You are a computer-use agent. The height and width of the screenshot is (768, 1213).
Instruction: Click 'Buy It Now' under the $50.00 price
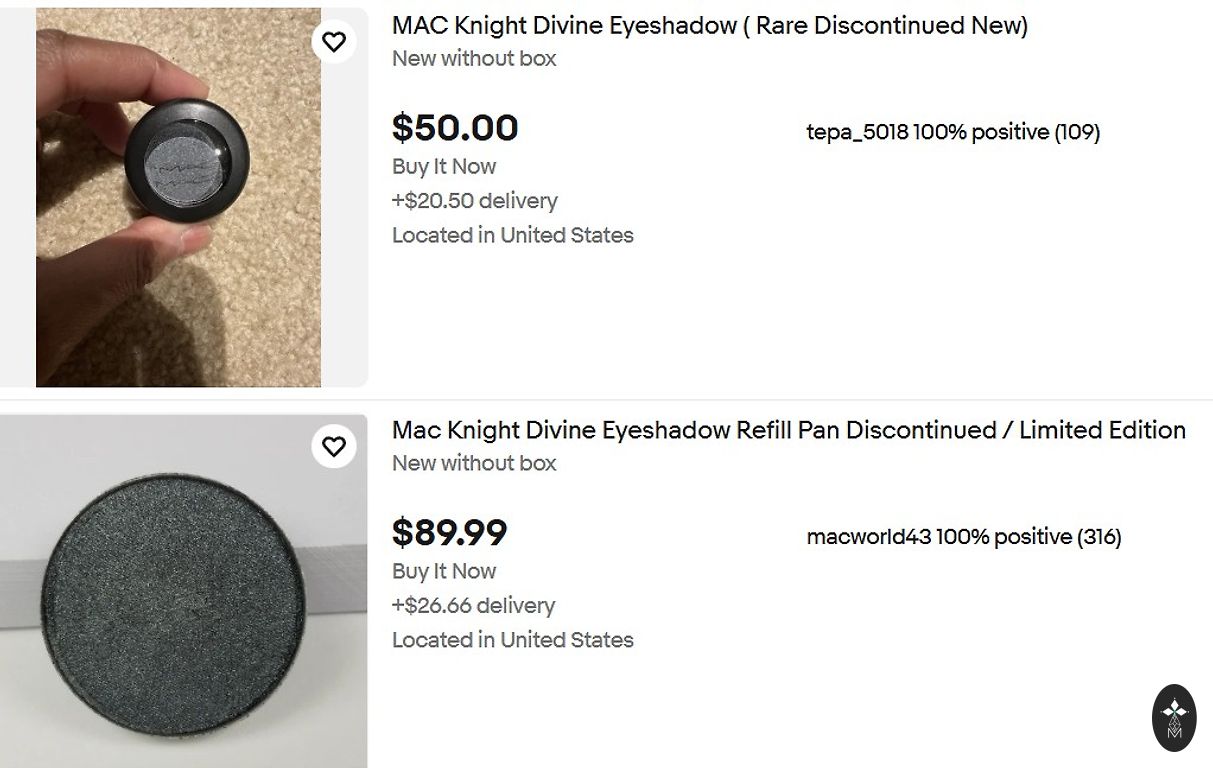pos(444,167)
